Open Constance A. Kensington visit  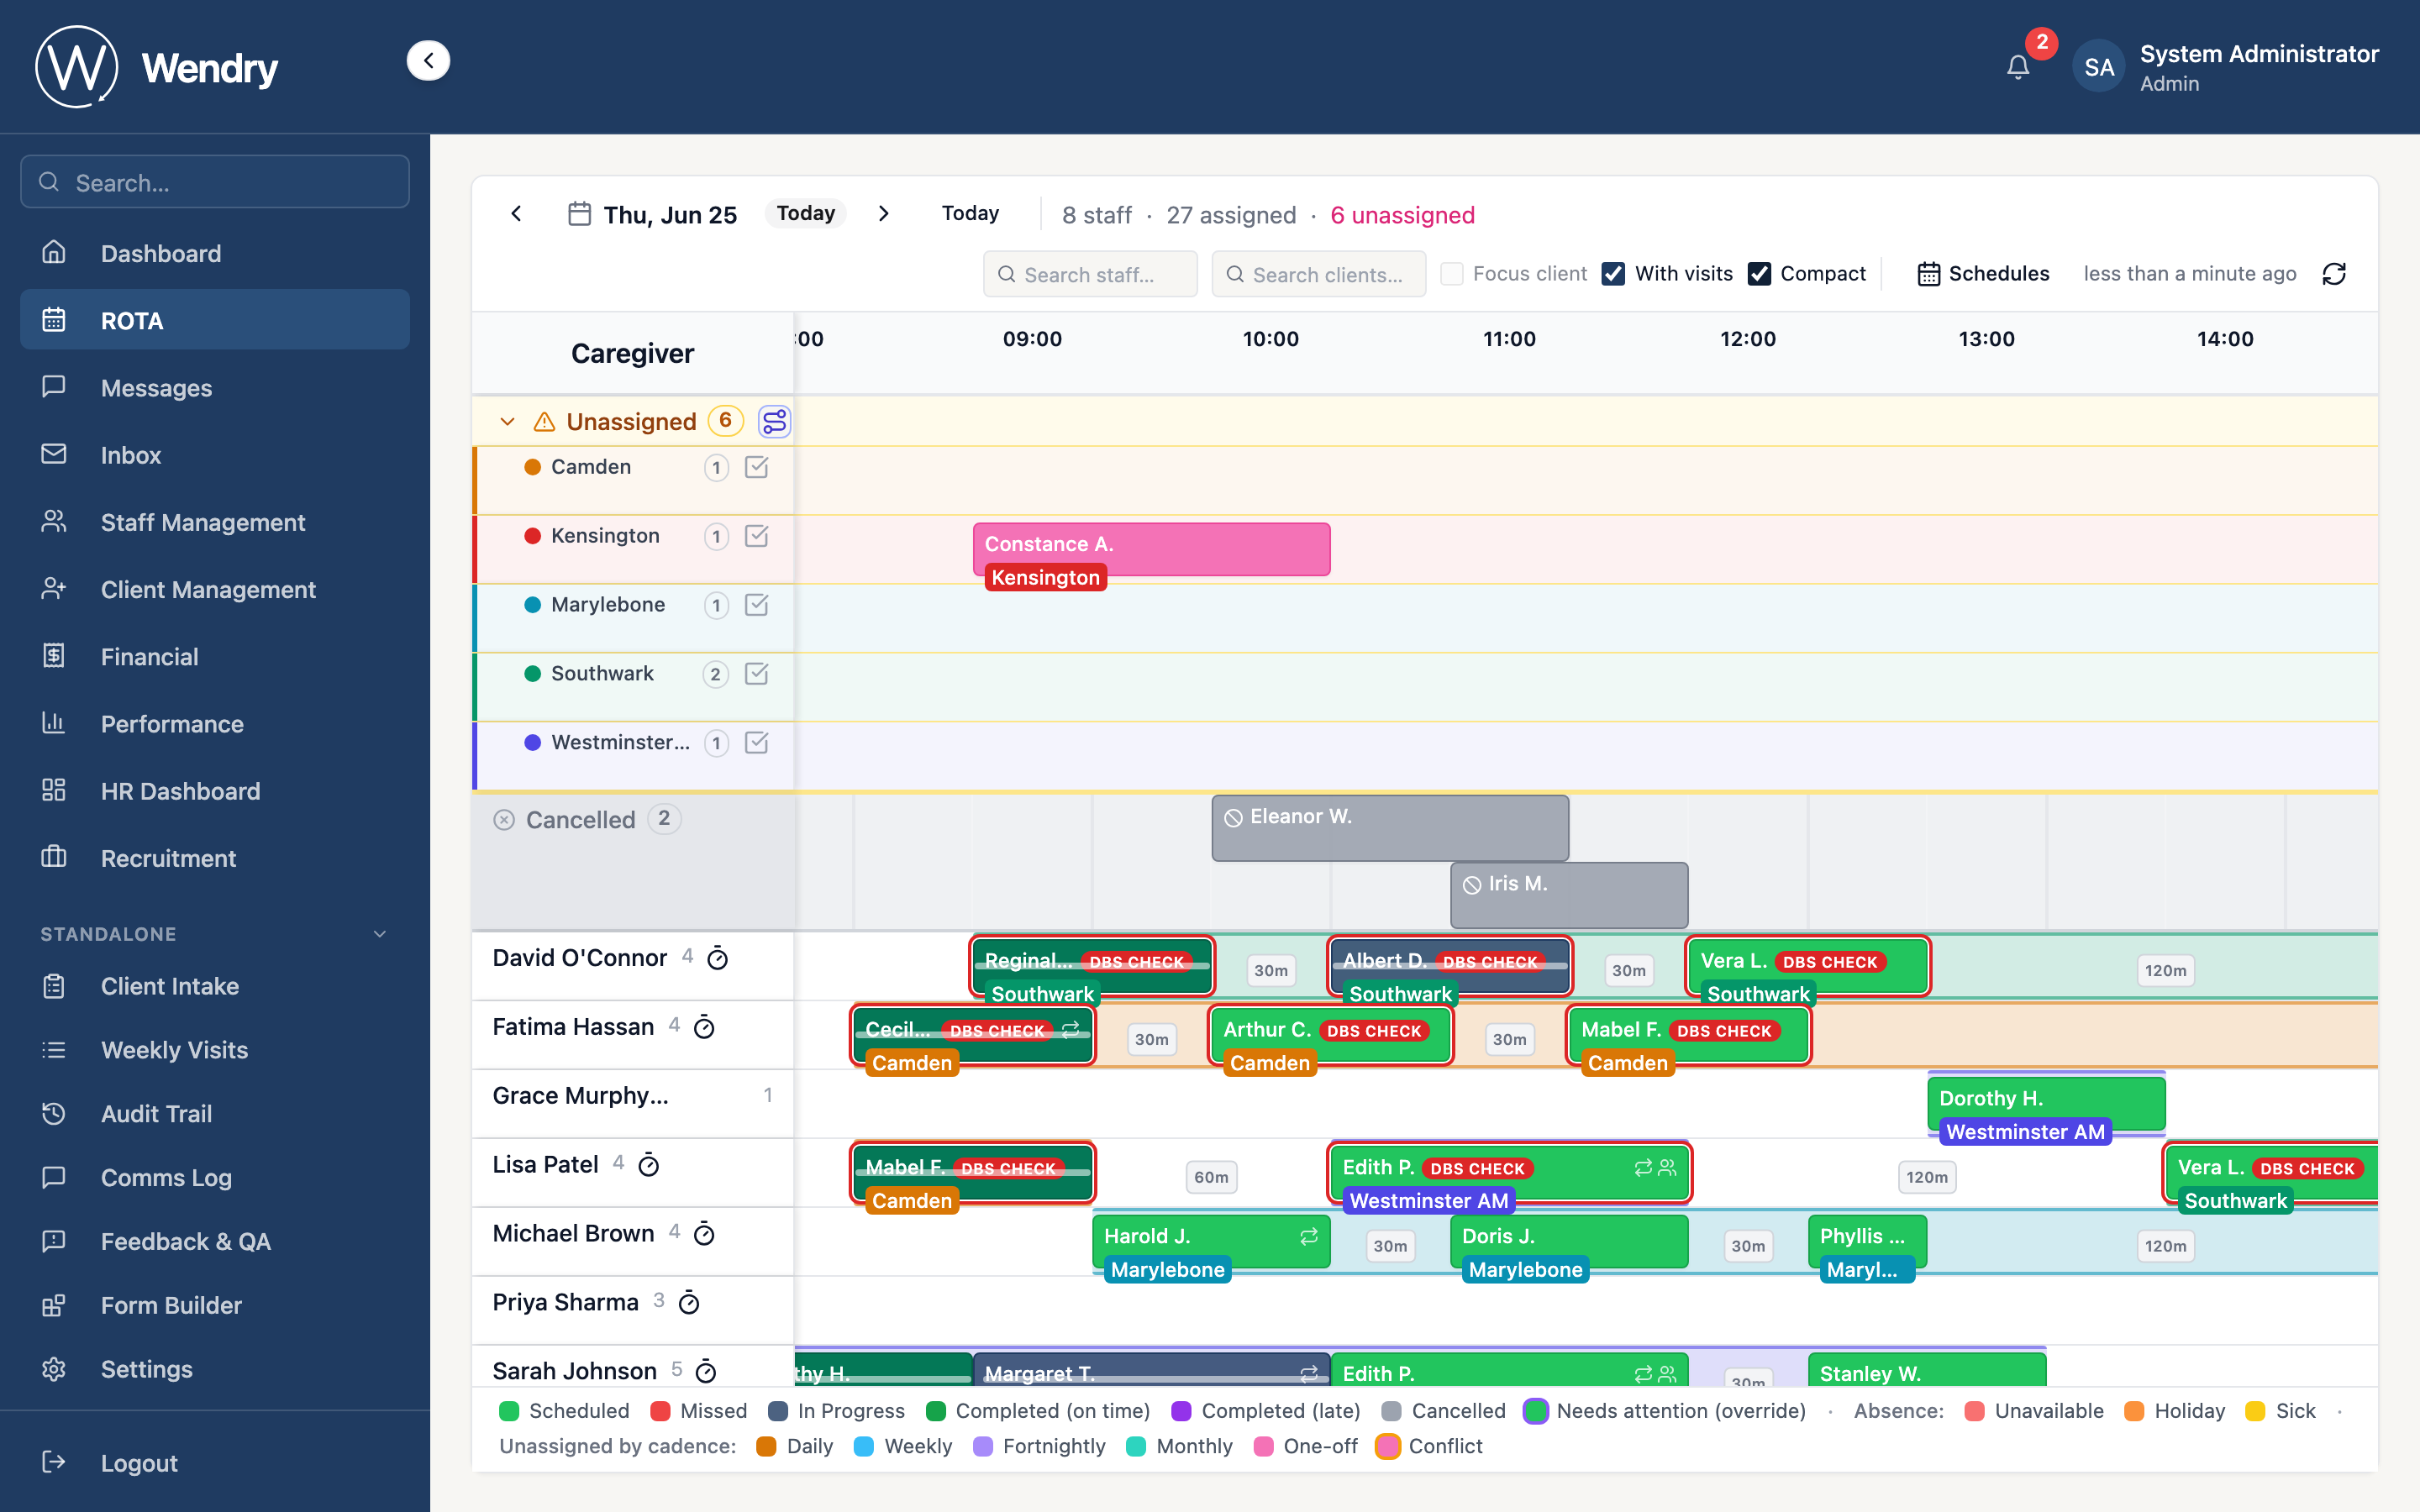[1151, 549]
